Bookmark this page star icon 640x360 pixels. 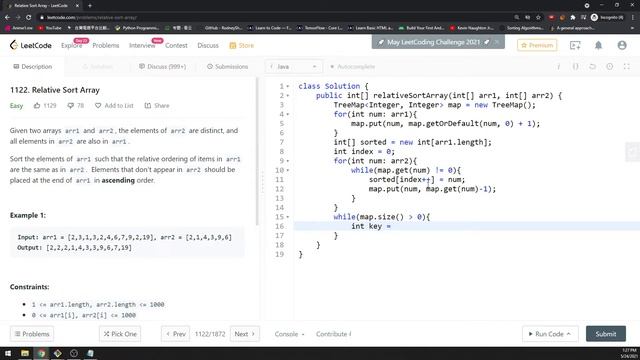point(538,18)
